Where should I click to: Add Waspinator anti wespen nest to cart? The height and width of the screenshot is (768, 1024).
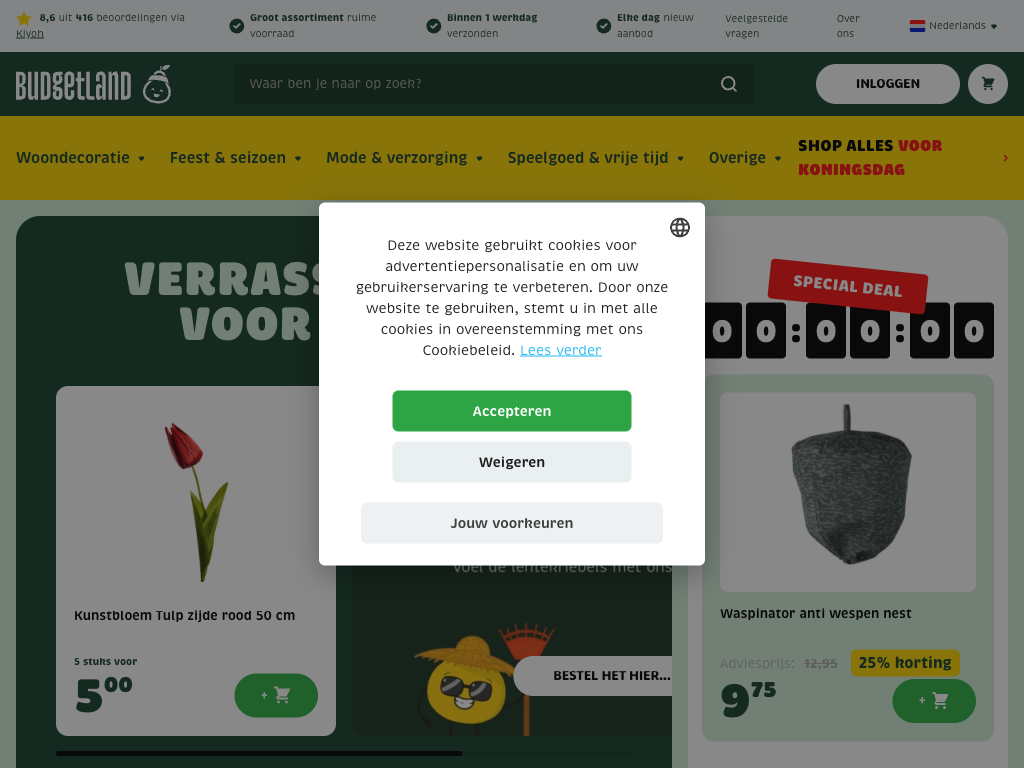coord(934,701)
